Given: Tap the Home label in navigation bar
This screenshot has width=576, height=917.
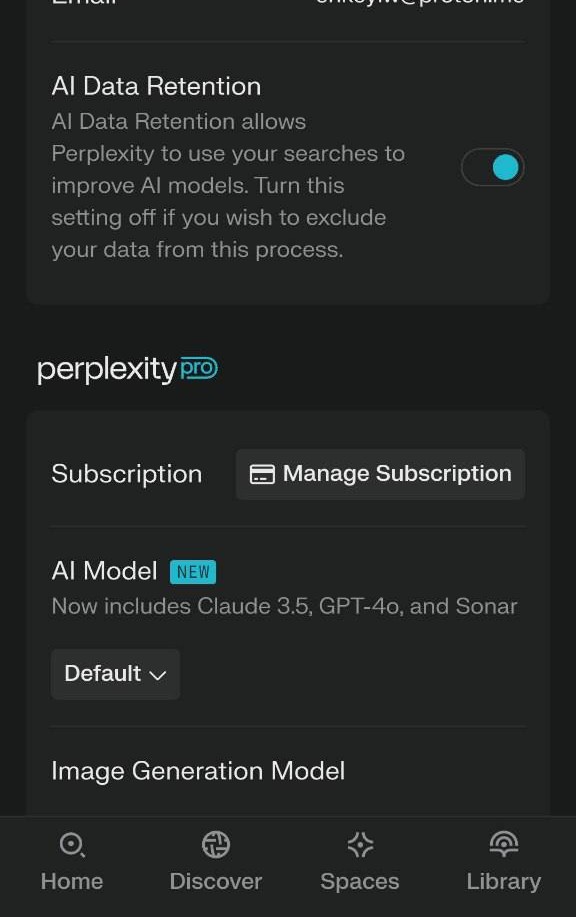Looking at the screenshot, I should tap(72, 881).
